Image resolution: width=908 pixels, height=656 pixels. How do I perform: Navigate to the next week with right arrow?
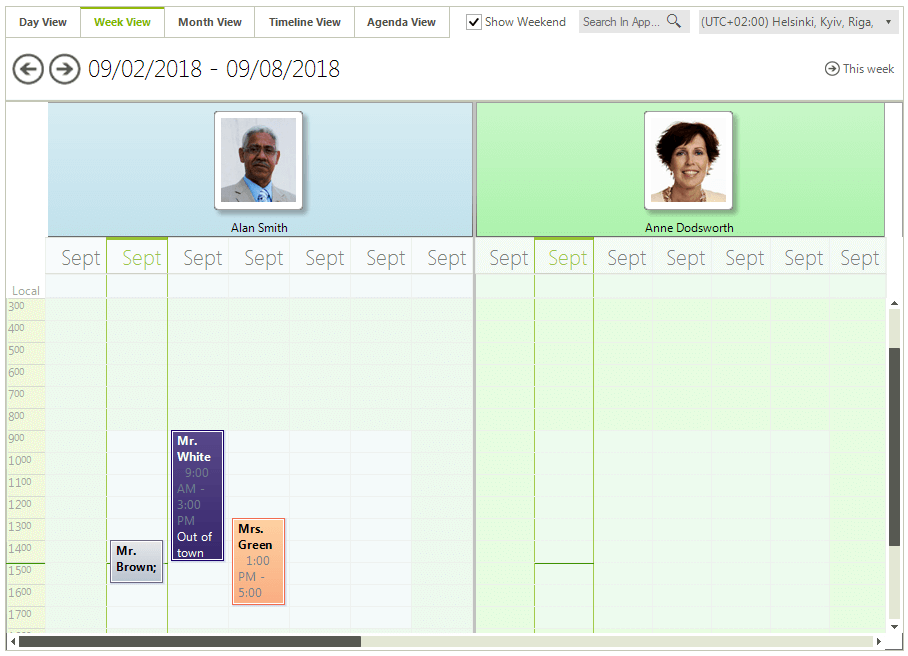(x=64, y=69)
